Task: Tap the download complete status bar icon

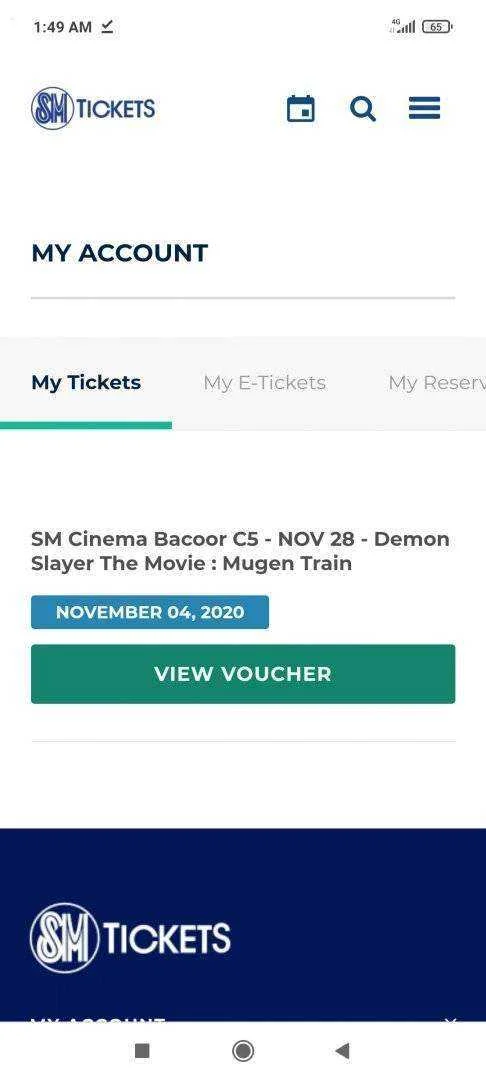Action: click(107, 26)
